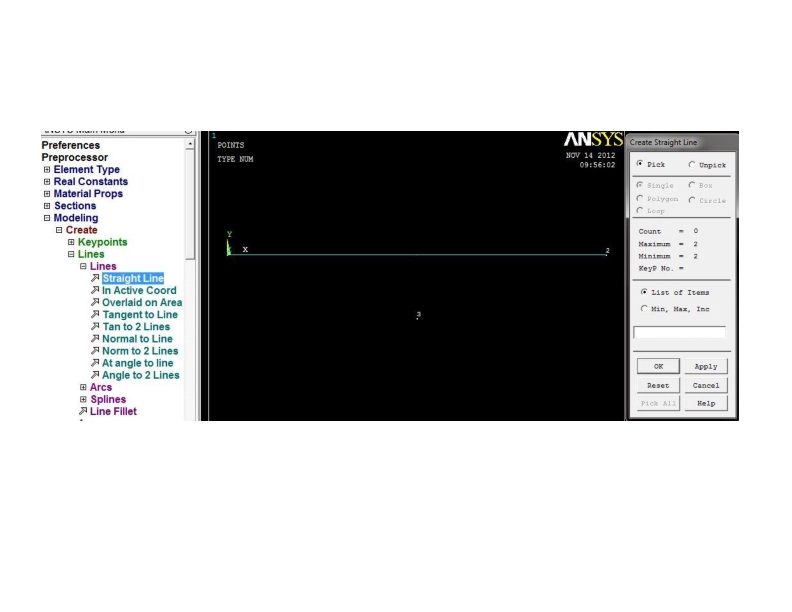792x612 pixels.
Task: Click the arrow icon beside Overlaid on Area
Action: point(95,302)
